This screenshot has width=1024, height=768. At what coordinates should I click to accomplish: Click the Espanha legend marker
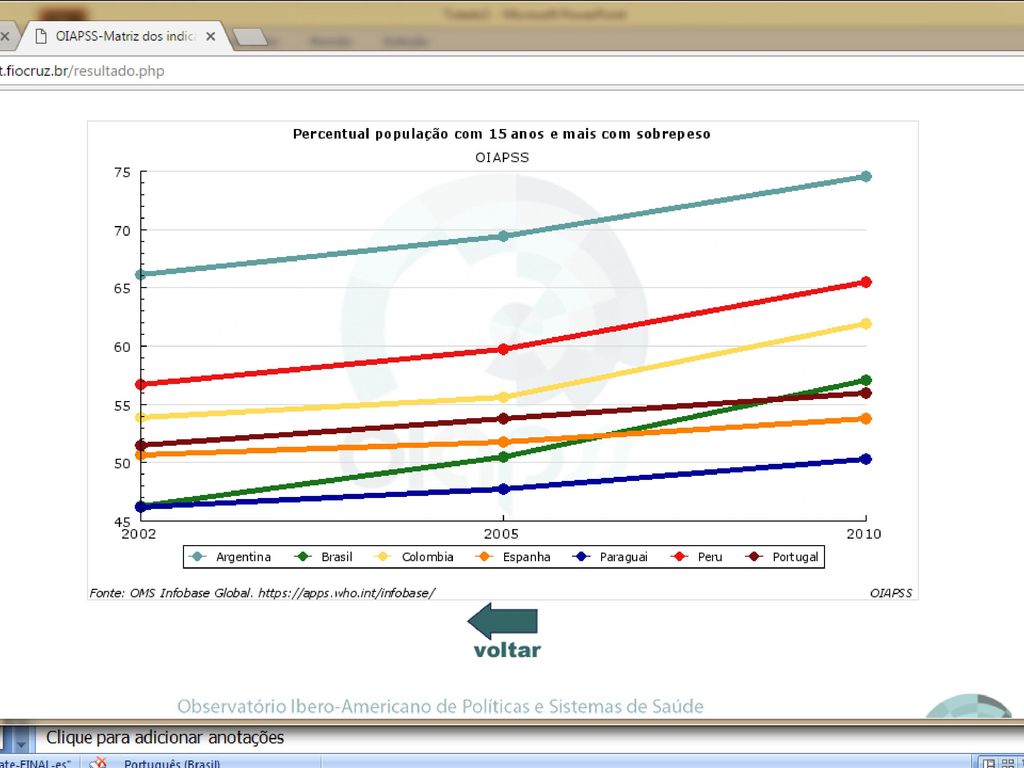pos(485,556)
